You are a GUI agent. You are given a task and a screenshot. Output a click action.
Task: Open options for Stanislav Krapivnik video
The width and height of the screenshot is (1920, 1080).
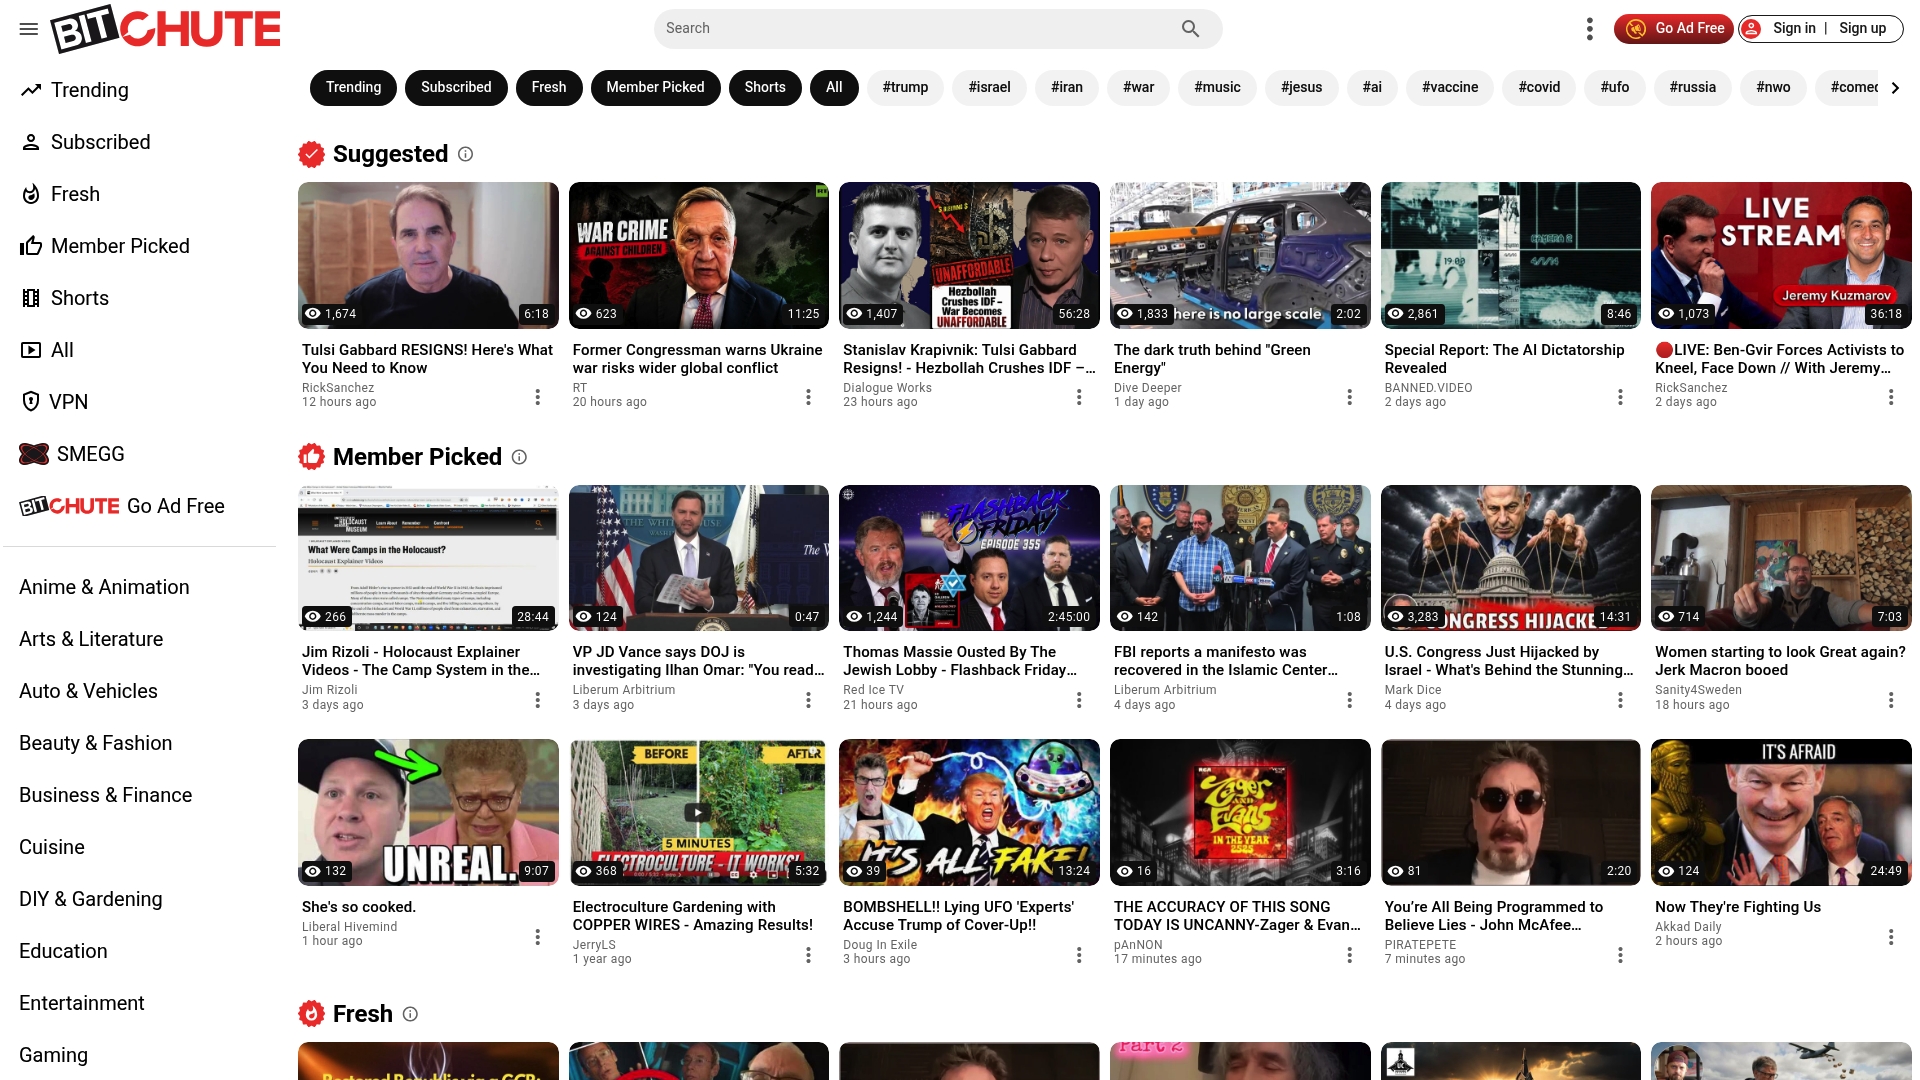1079,397
